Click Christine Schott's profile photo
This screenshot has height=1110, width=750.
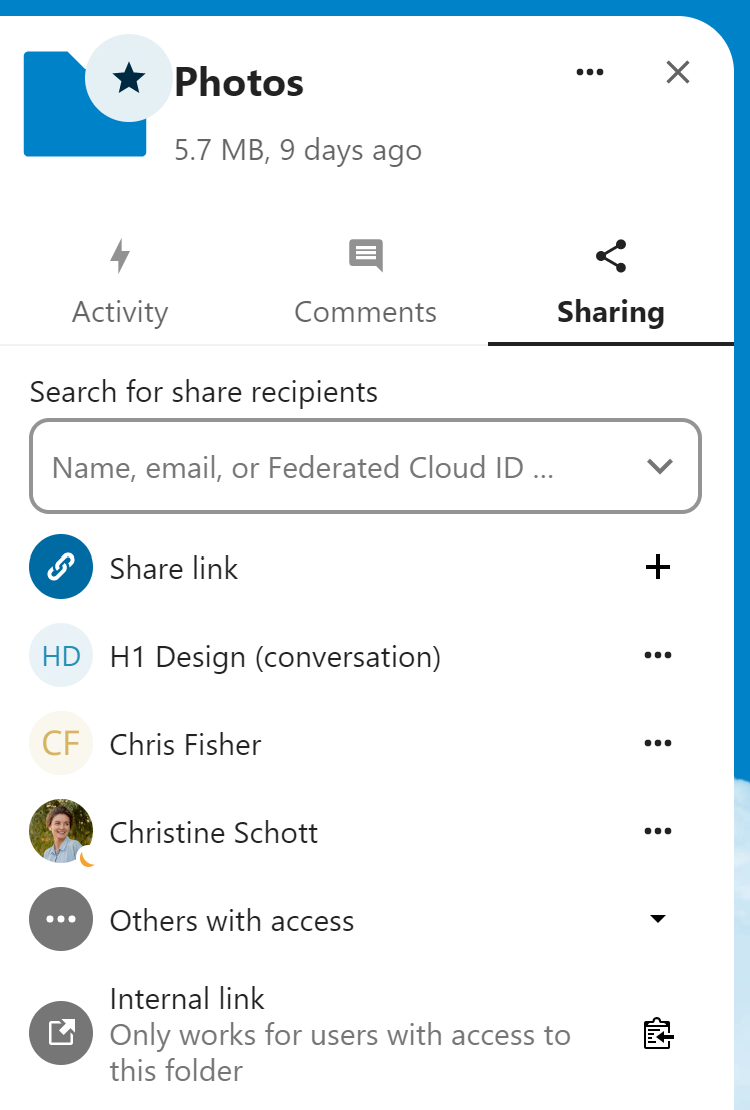pos(61,831)
